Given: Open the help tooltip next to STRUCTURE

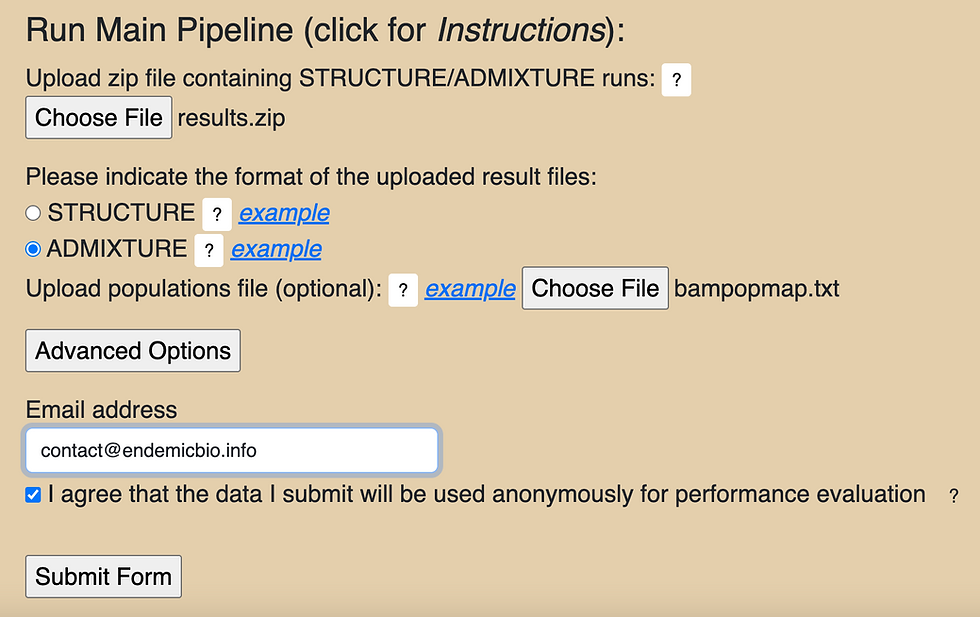Looking at the screenshot, I should (x=217, y=214).
